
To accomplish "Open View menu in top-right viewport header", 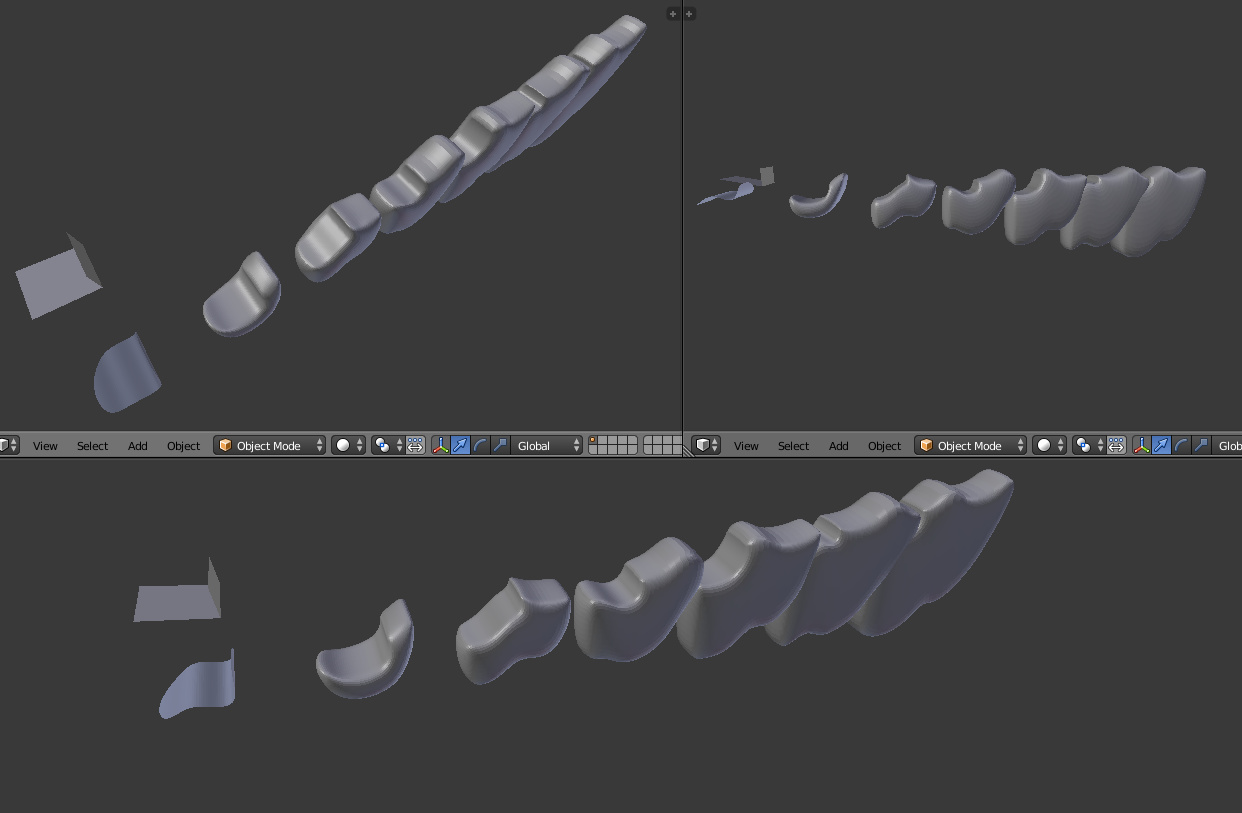I will (x=746, y=446).
